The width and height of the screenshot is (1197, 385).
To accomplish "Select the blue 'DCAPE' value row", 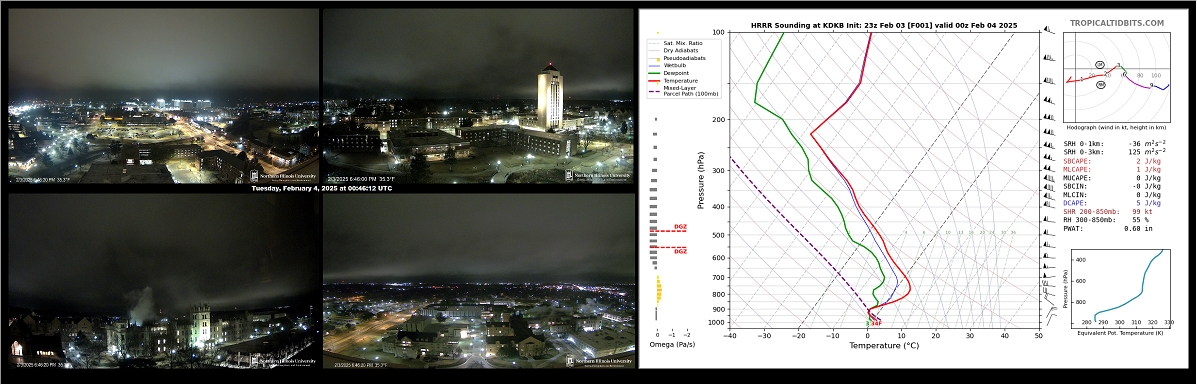I will coord(1112,202).
